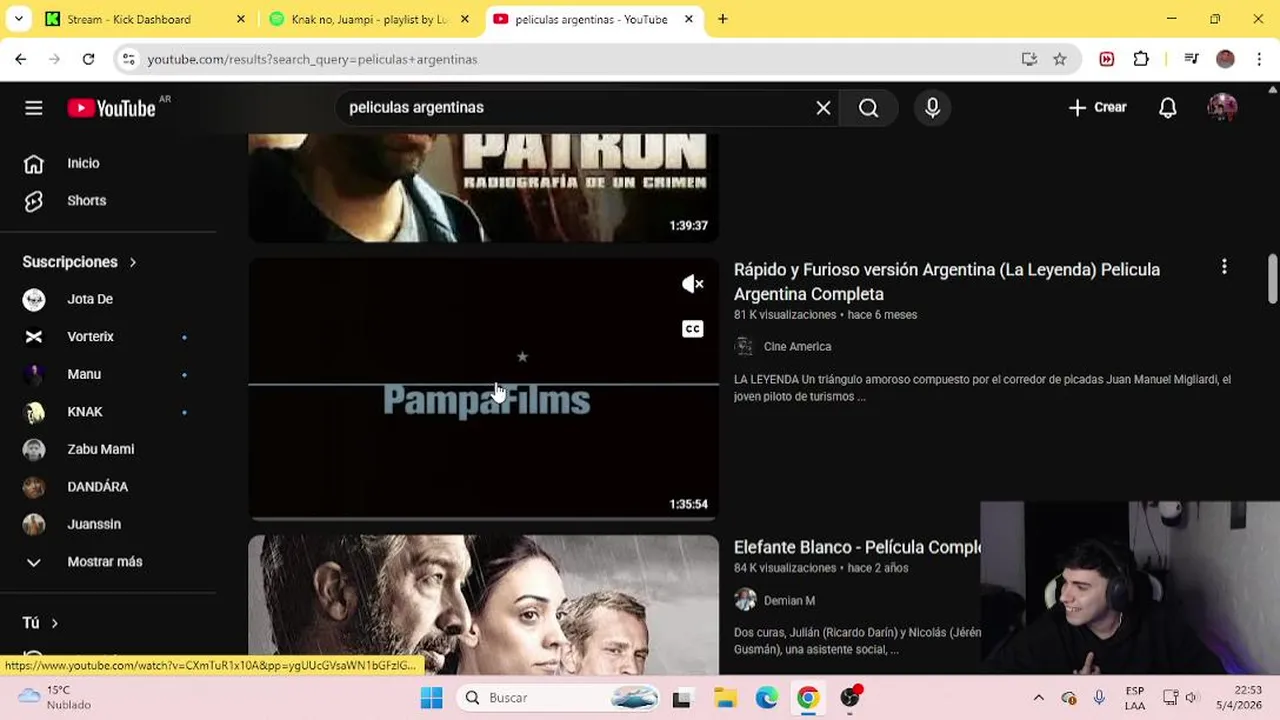Open a new browser tab
Screen dimensions: 1280x720
pos(723,19)
